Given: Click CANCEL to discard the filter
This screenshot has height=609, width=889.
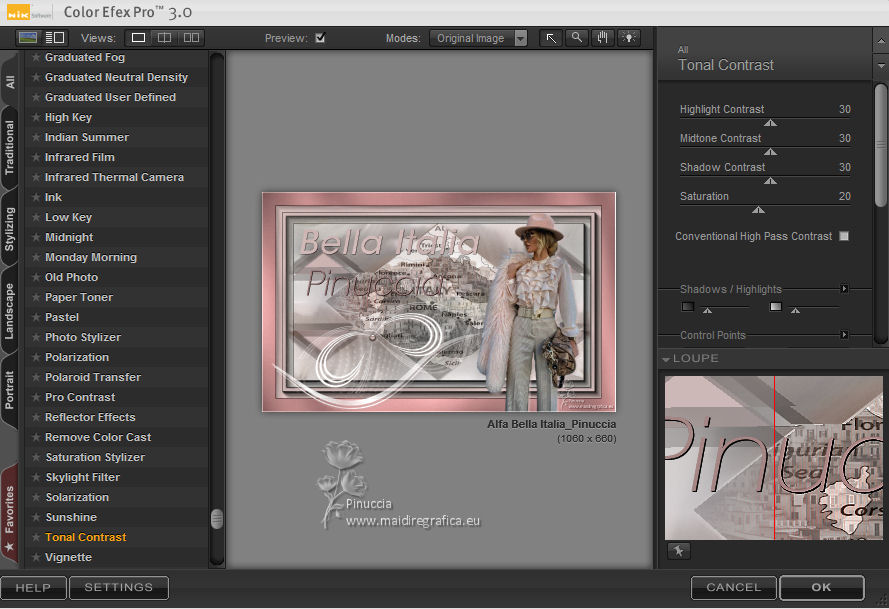Looking at the screenshot, I should point(734,587).
